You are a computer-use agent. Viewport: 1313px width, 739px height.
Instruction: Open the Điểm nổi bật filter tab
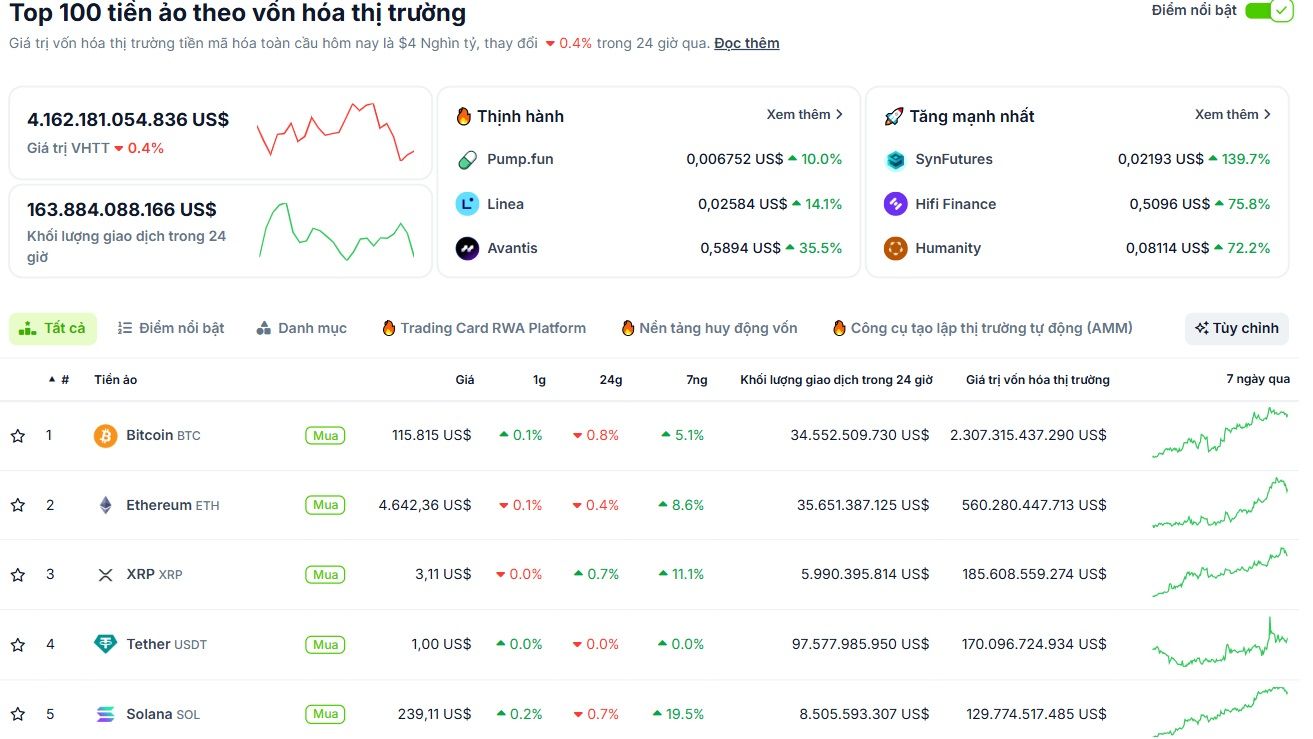170,327
